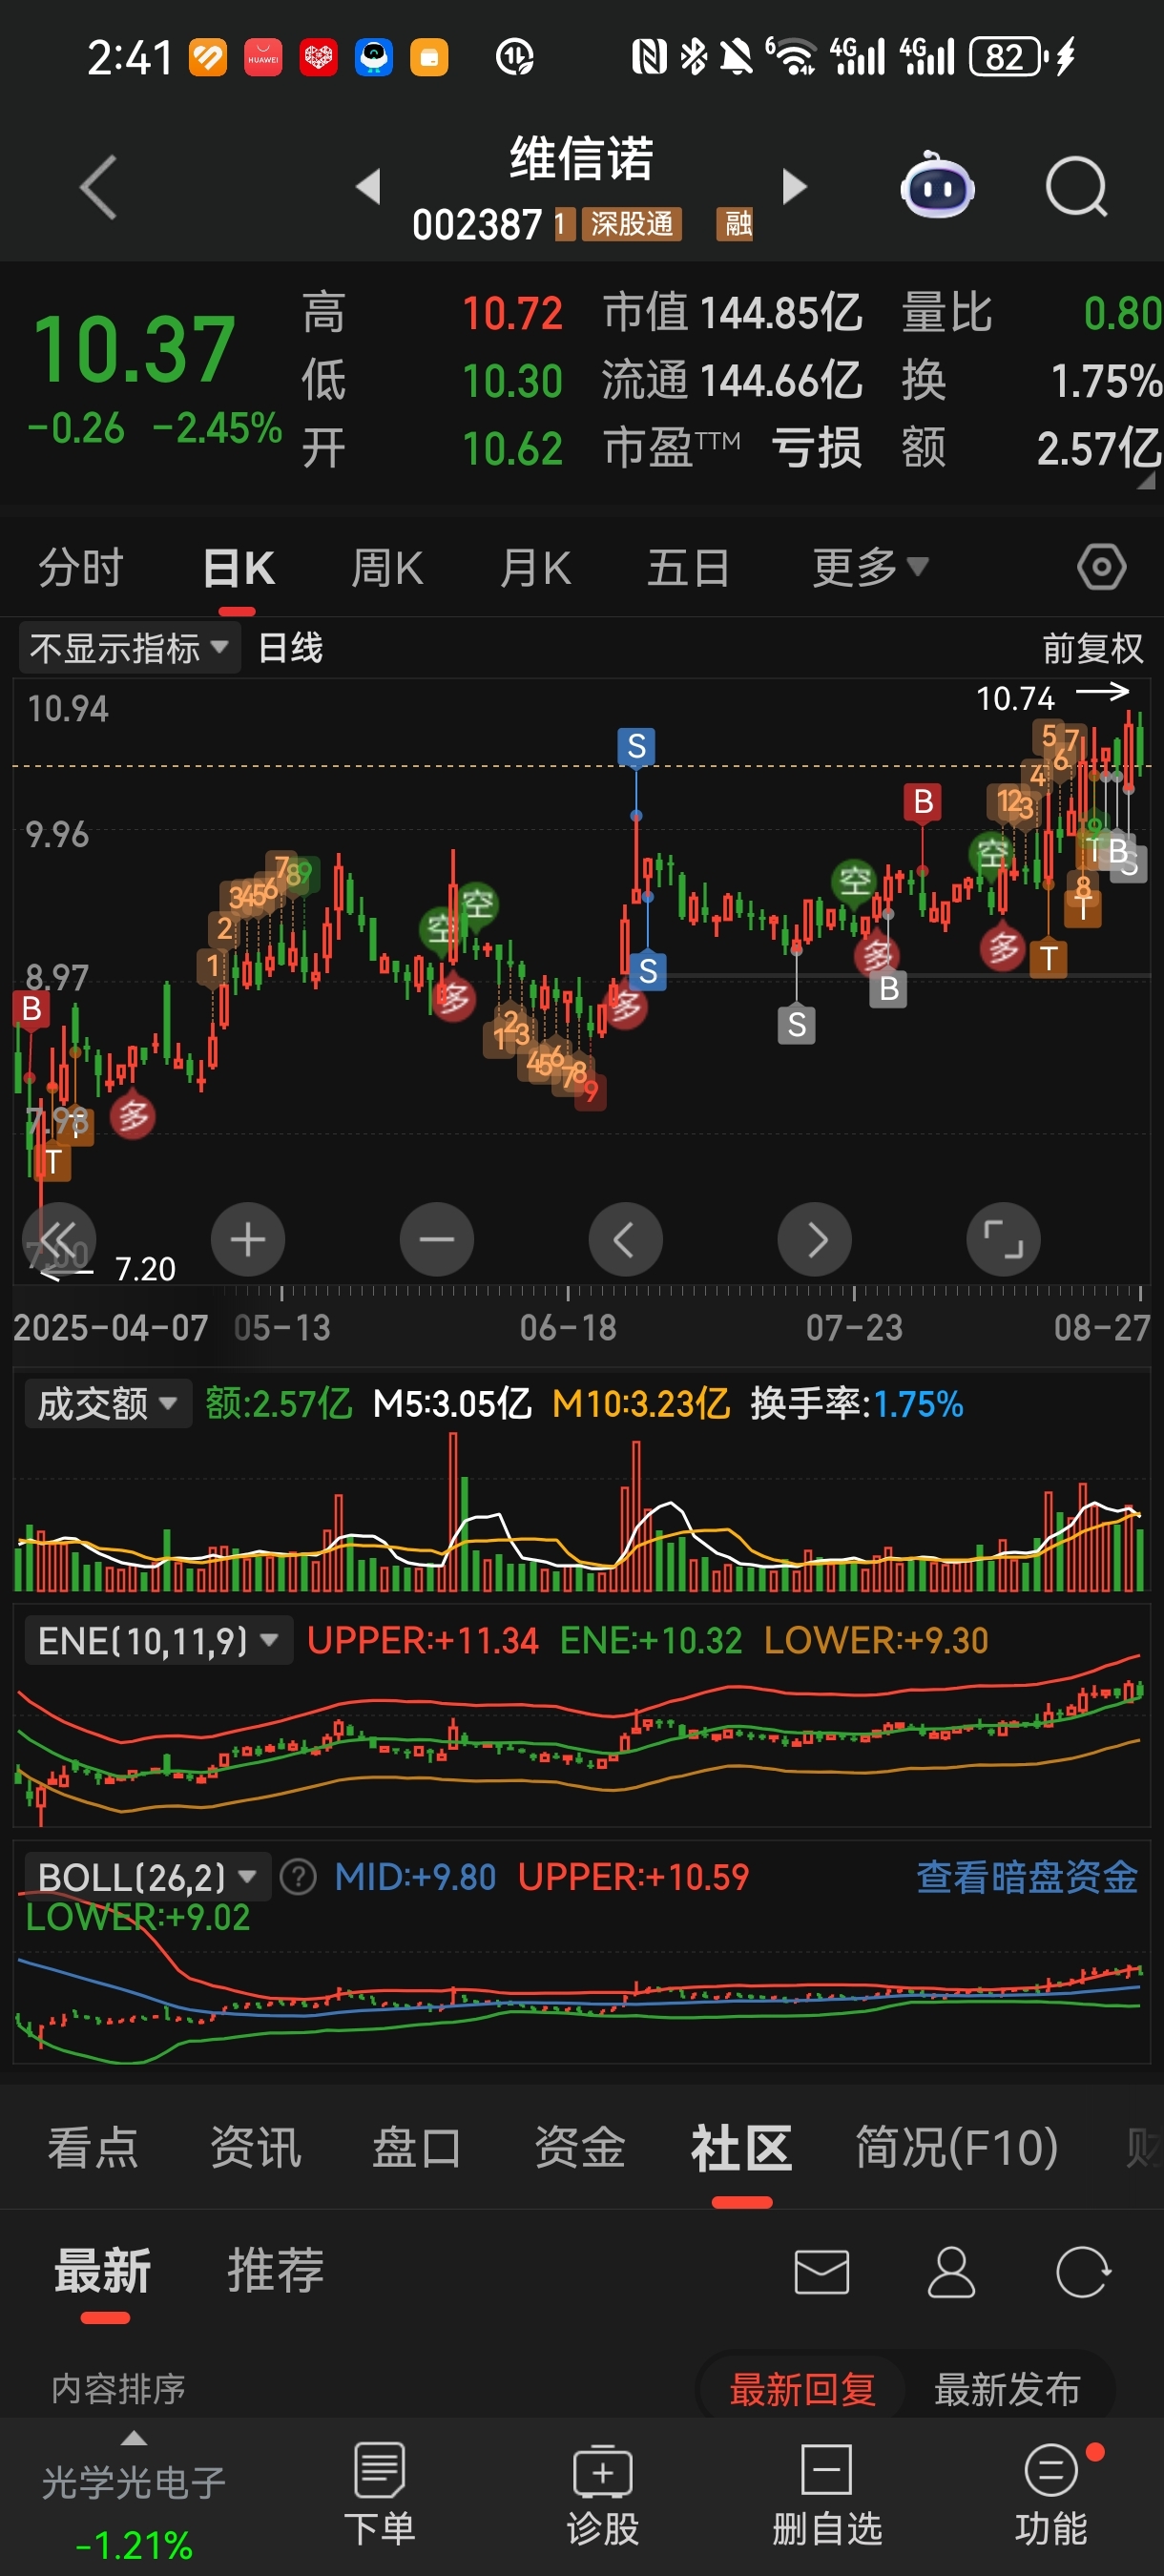
Task: Zoom in chart with plus button
Action: [x=248, y=1240]
